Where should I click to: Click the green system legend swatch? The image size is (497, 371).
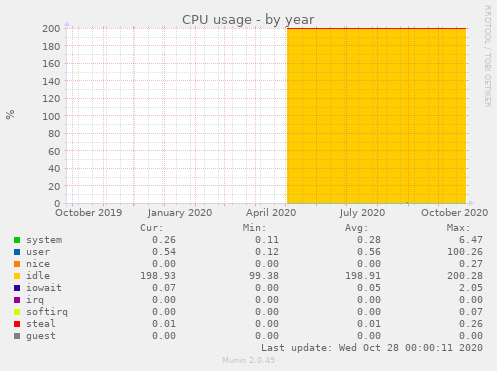point(17,240)
